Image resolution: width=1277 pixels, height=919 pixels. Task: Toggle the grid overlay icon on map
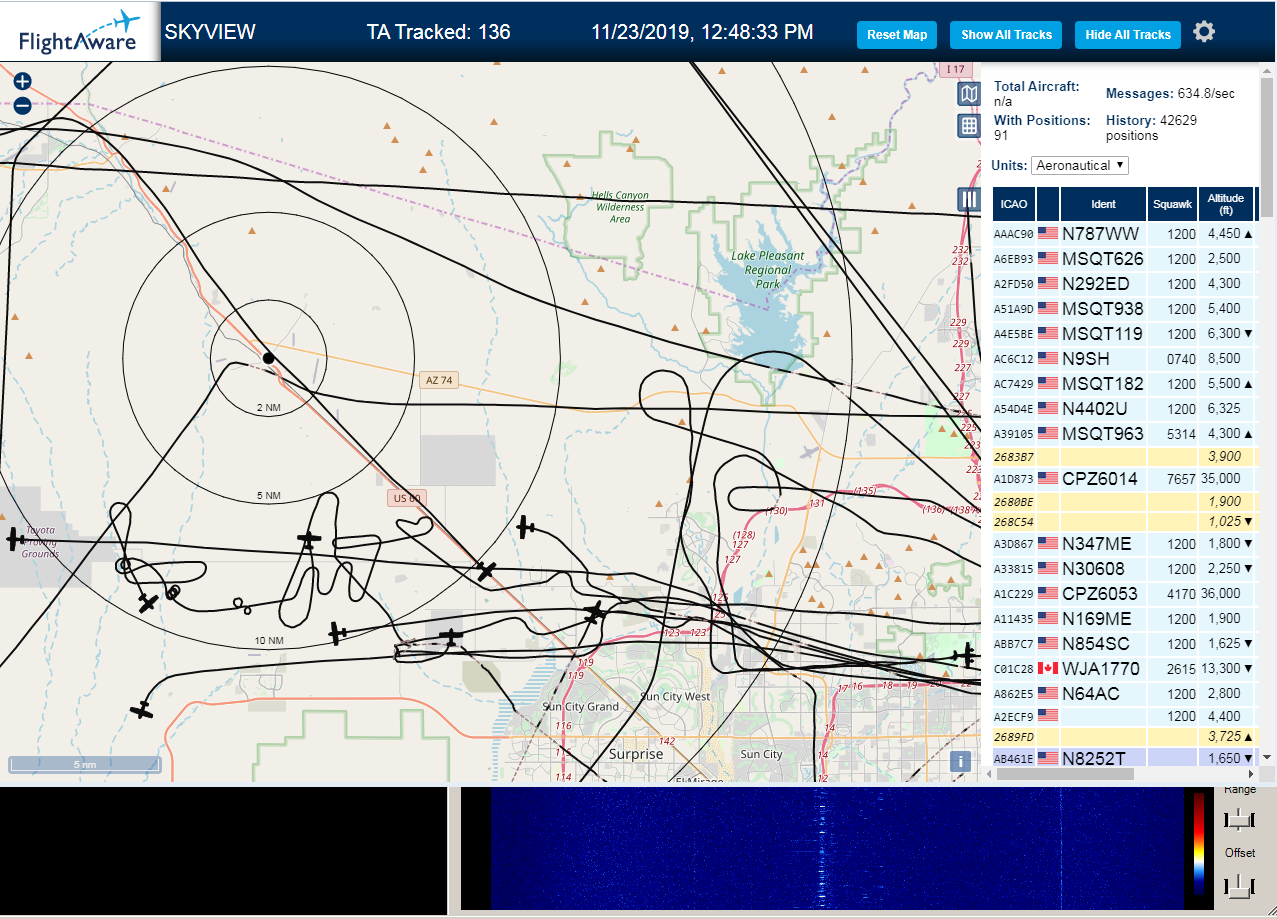pyautogui.click(x=969, y=125)
